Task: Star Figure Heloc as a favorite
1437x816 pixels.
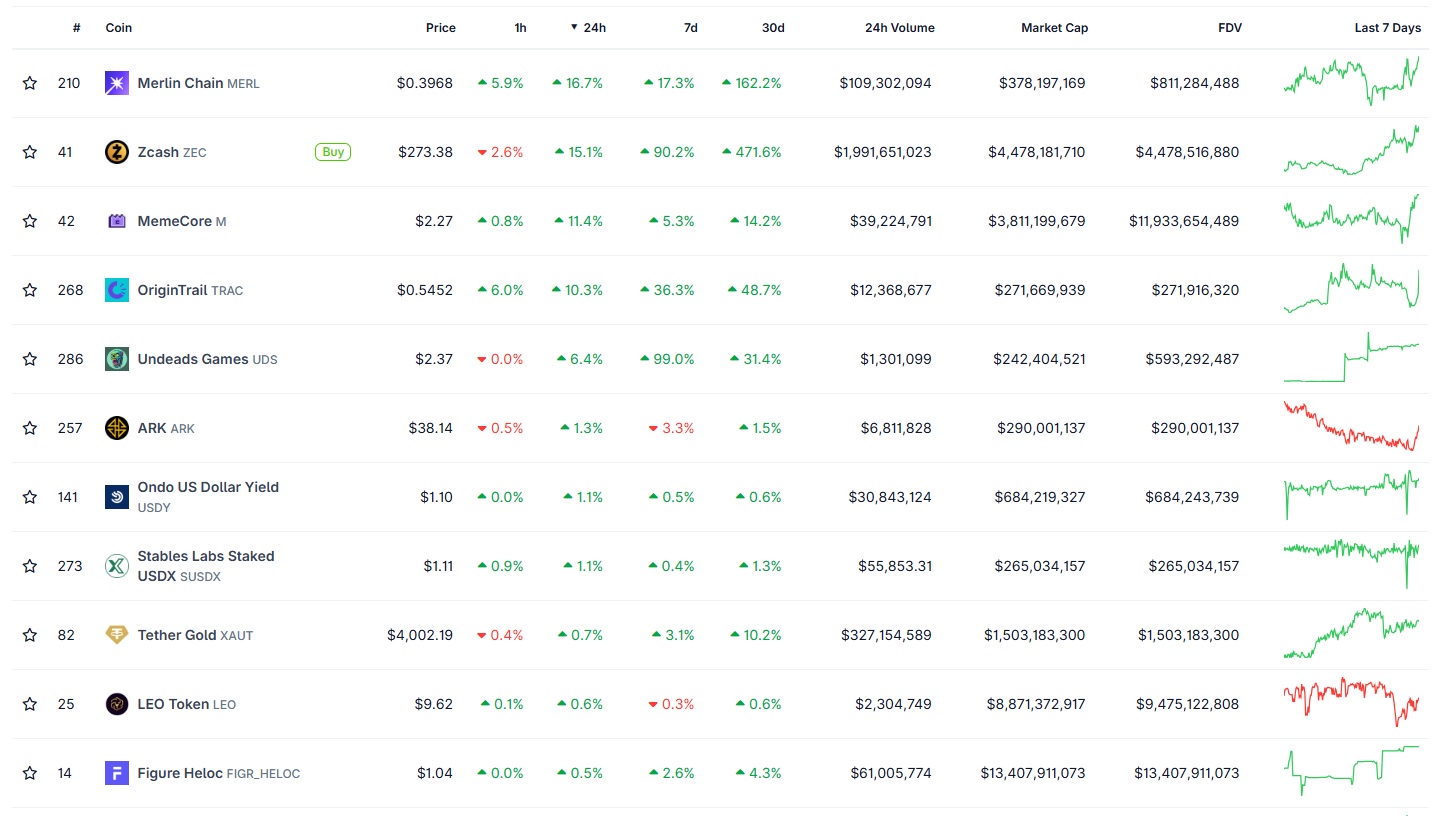Action: [30, 773]
